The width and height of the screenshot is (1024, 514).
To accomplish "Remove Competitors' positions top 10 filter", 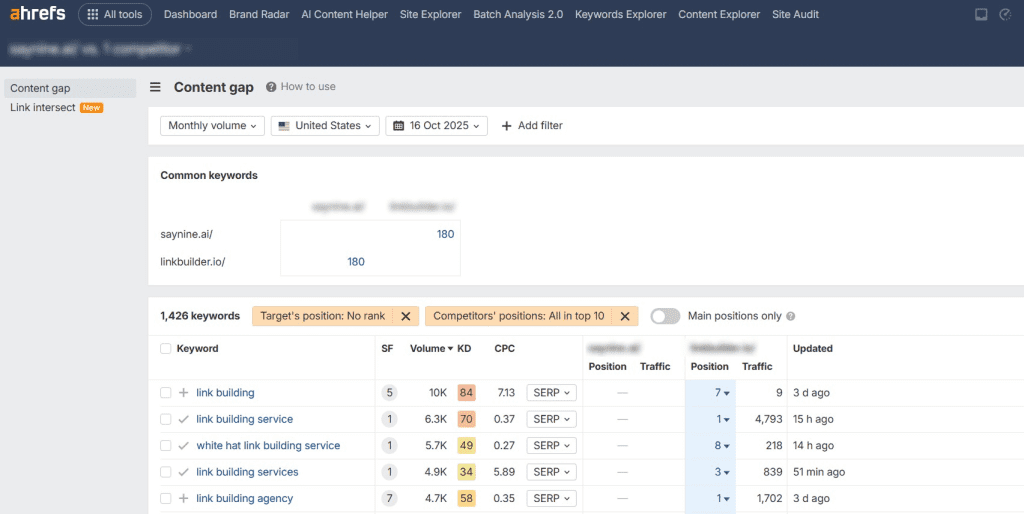I will [625, 316].
